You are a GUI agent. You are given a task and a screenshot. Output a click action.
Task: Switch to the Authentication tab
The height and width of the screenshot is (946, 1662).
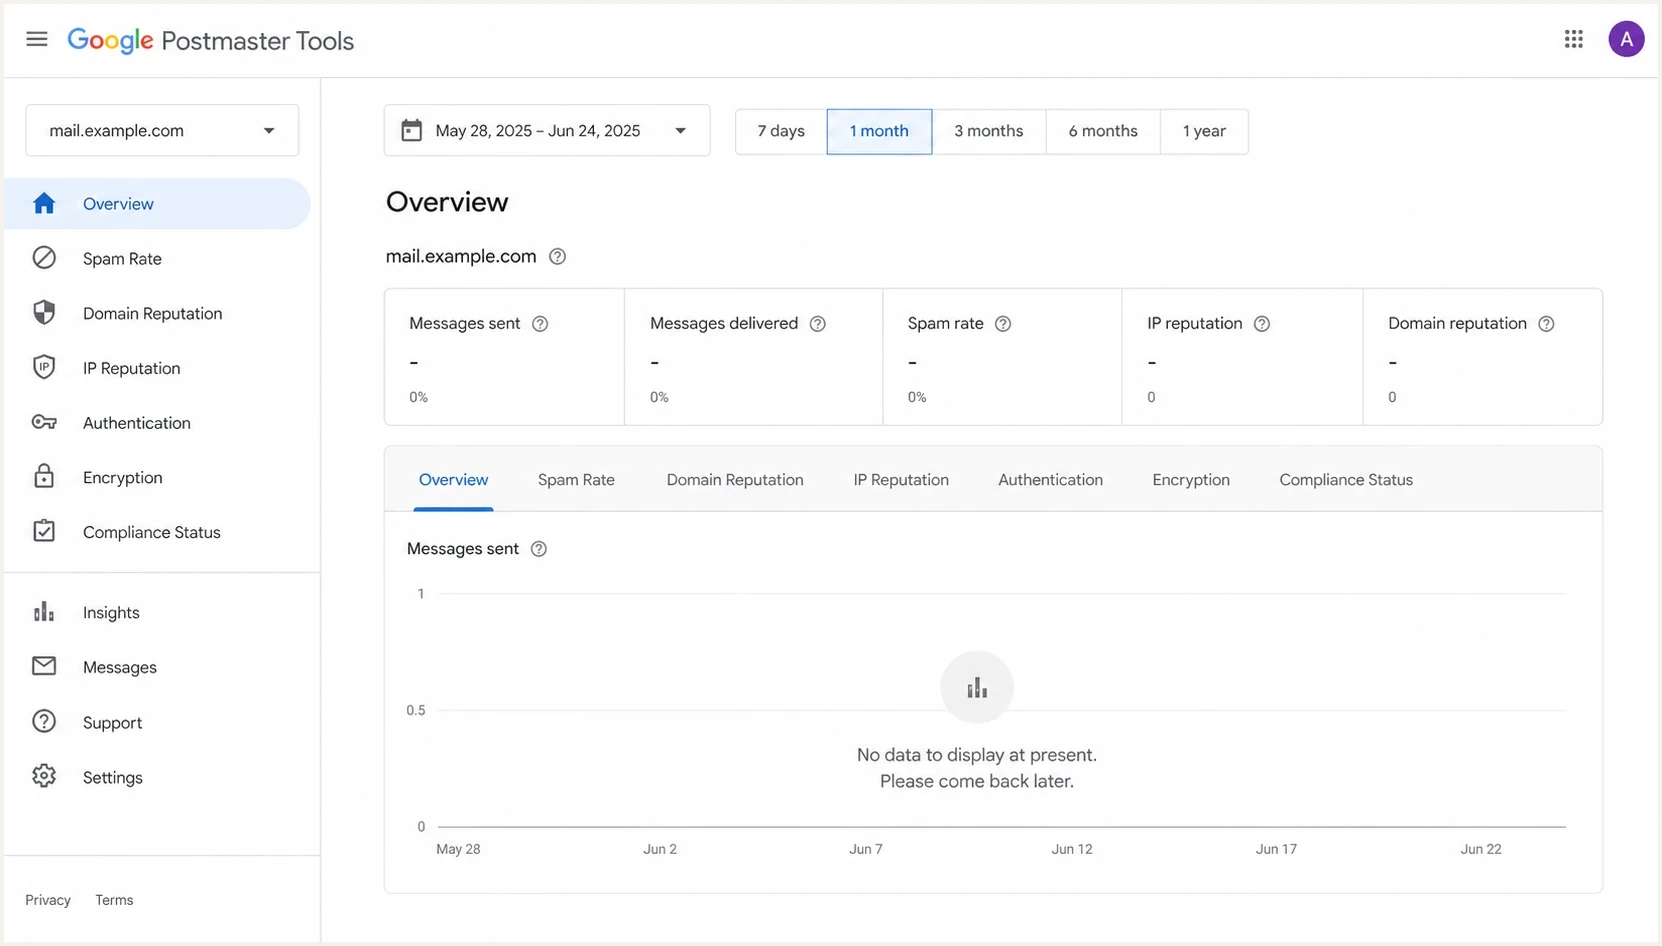coord(1050,480)
